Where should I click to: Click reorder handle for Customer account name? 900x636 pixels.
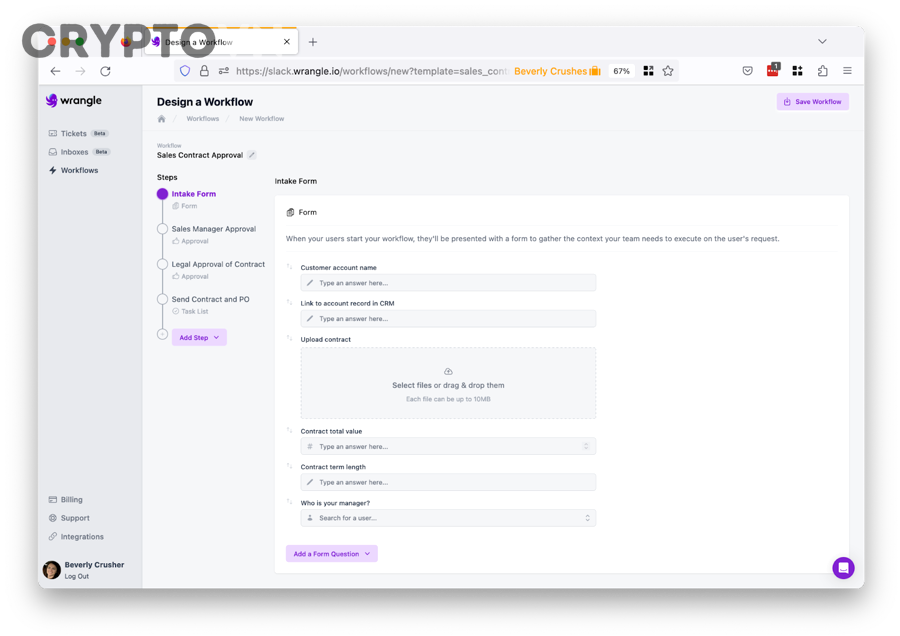click(289, 266)
